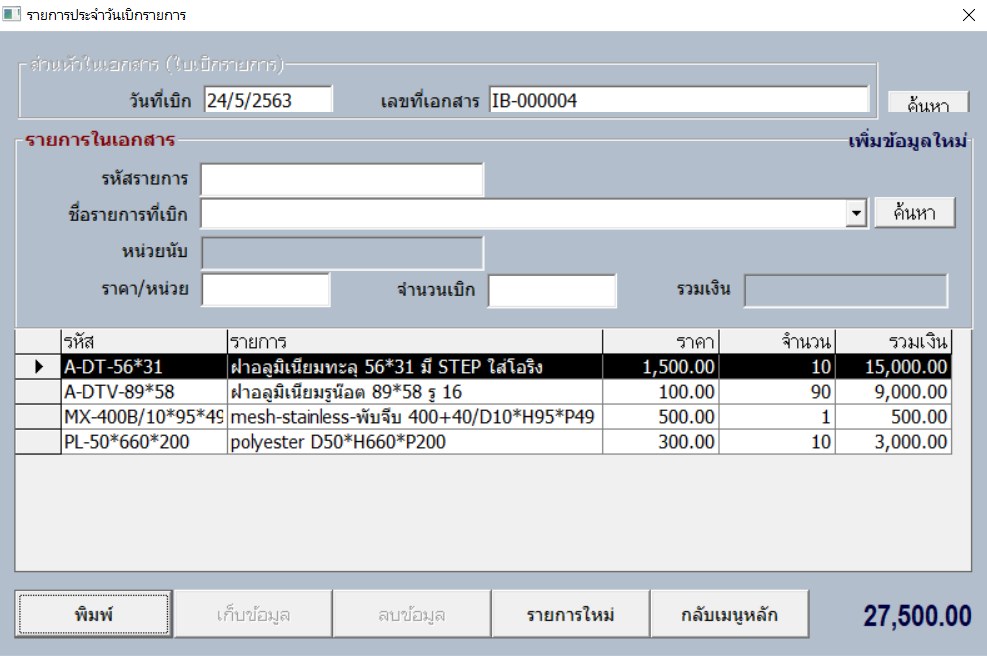Click total cell 3,000.00
The height and width of the screenshot is (656, 987).
tap(893, 442)
